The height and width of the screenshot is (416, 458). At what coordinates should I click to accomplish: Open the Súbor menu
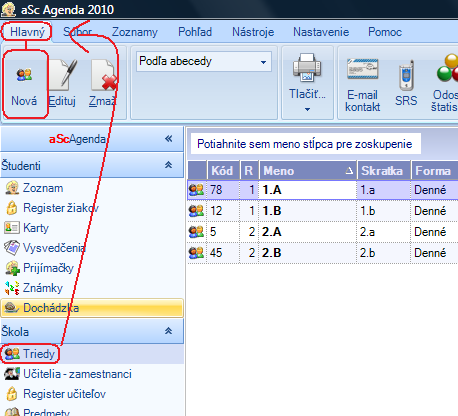point(78,32)
